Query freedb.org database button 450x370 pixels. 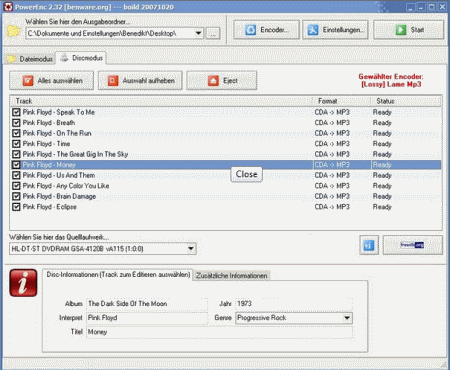[413, 245]
